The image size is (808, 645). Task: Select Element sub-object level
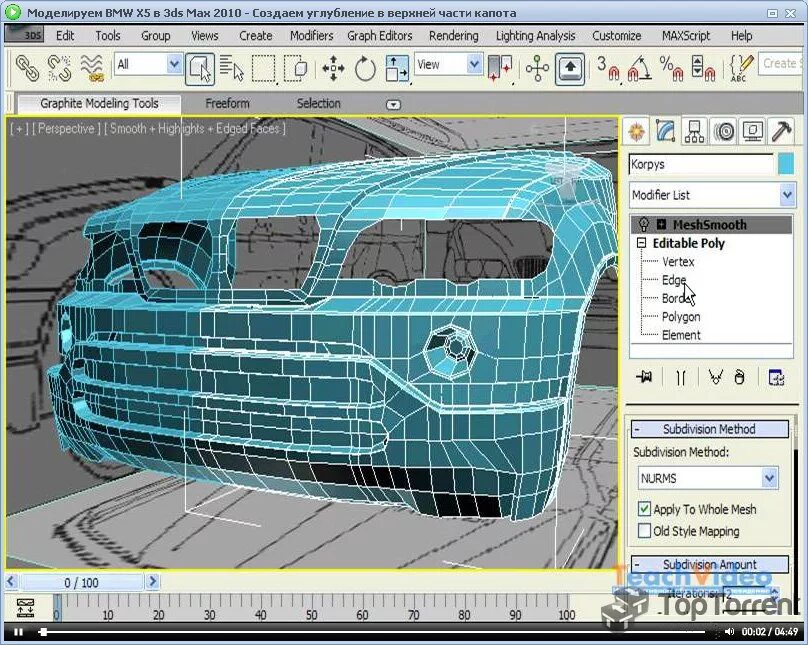click(681, 335)
